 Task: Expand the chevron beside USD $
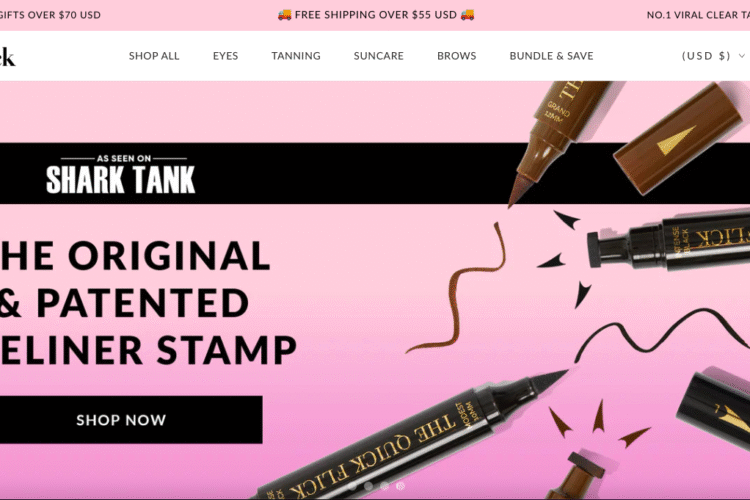pos(742,56)
